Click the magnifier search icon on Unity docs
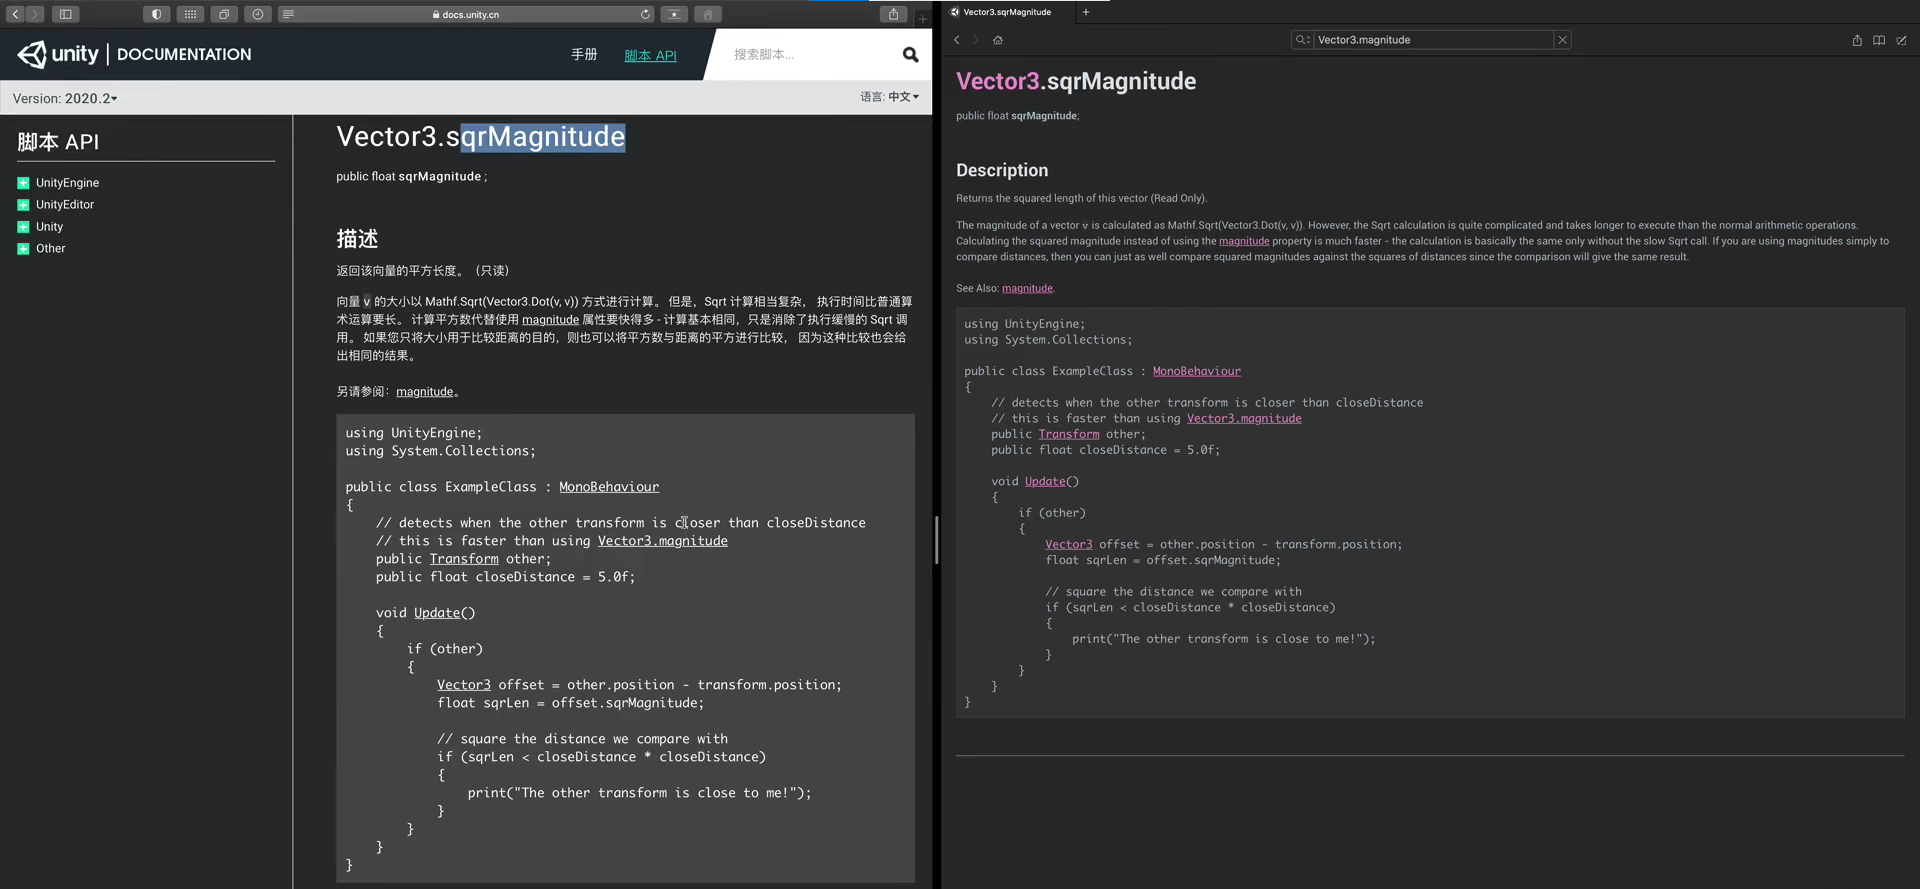1920x889 pixels. coord(910,54)
